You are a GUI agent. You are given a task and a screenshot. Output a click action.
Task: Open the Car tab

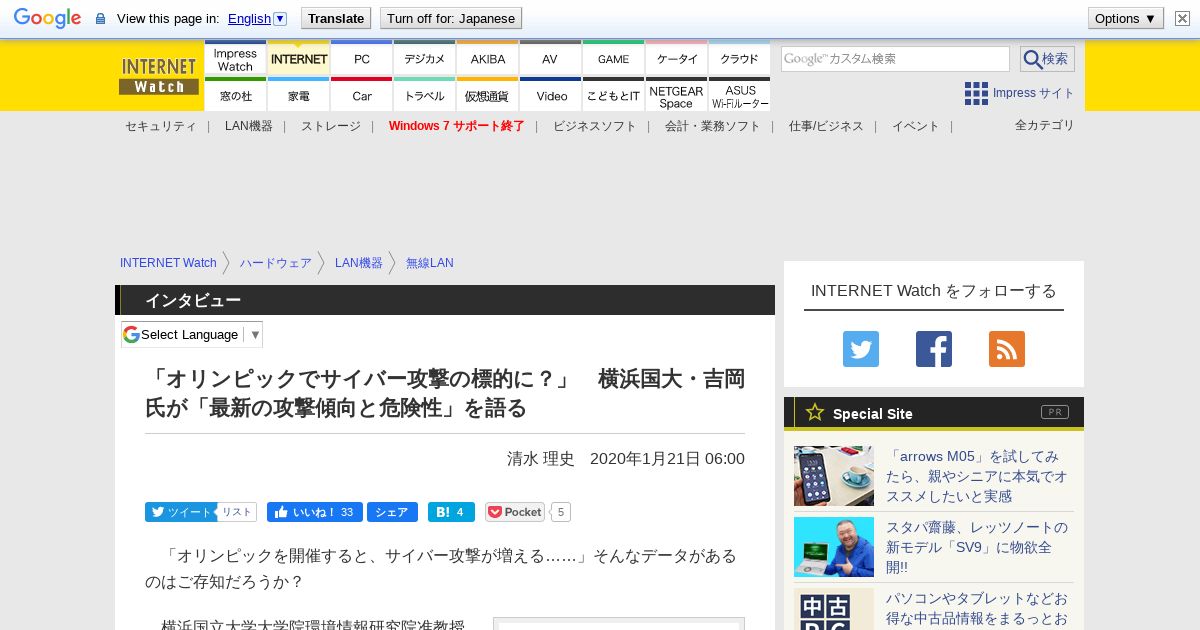coord(362,95)
